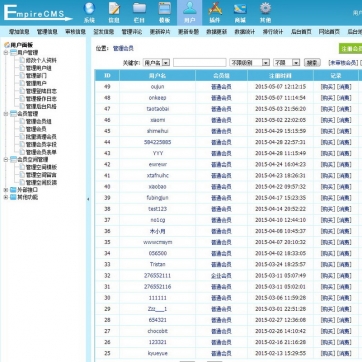Open 更新碎片 in the shortcut bar
The height and width of the screenshot is (362, 362).
point(160,32)
